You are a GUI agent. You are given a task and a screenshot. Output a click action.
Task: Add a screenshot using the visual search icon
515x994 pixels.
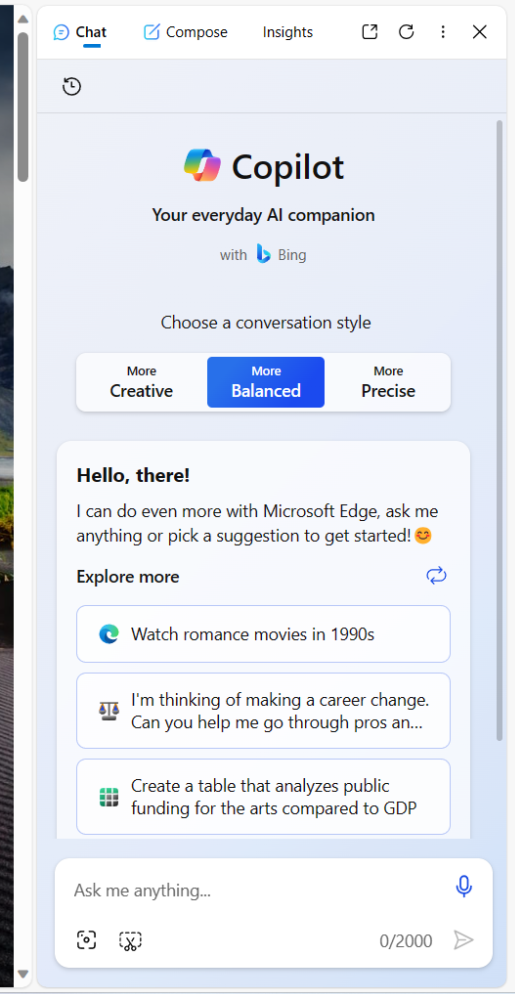(86, 939)
